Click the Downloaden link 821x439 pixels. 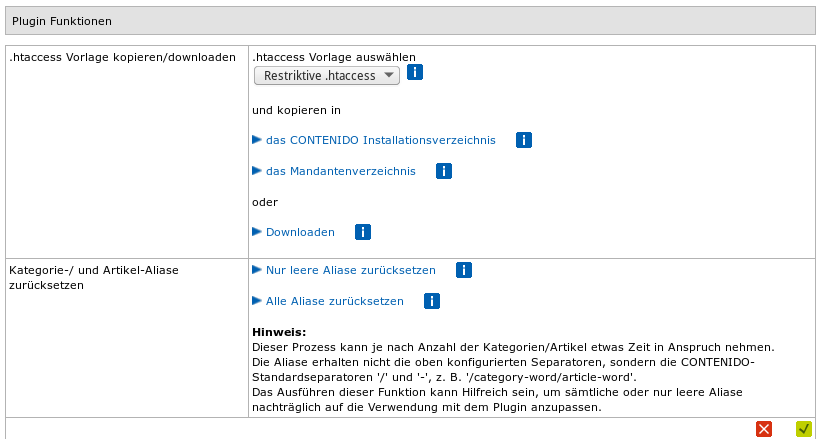pos(300,233)
